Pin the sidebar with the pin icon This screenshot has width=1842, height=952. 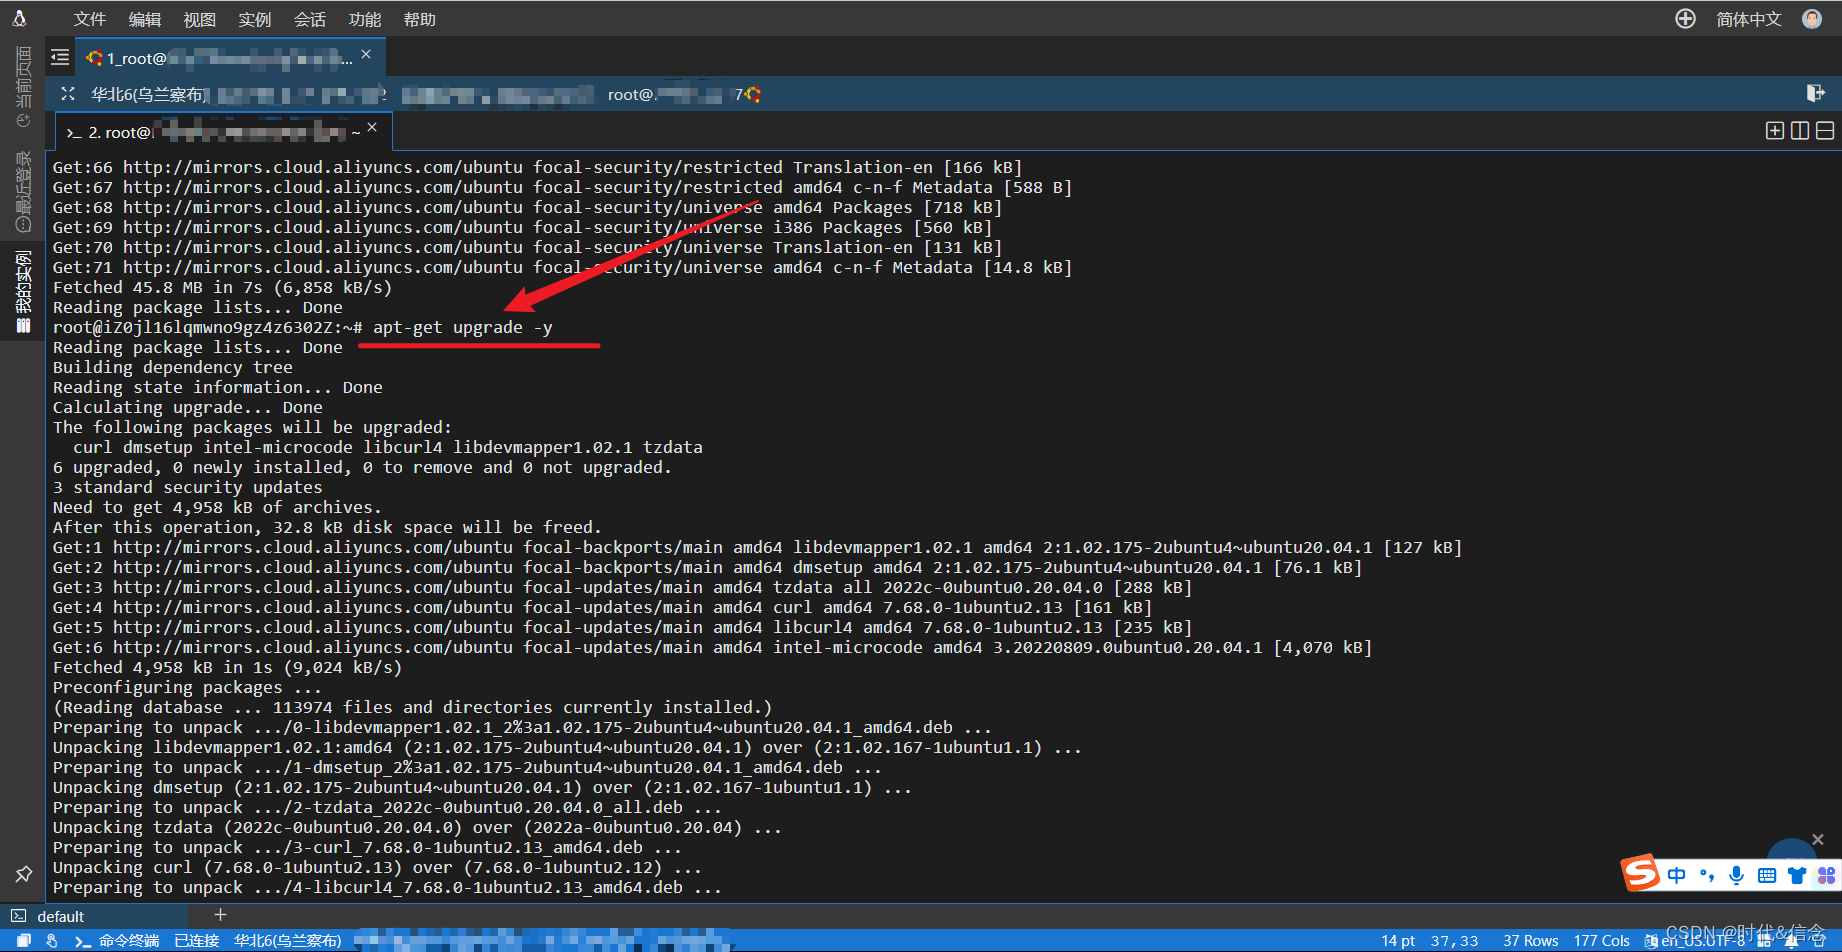23,874
